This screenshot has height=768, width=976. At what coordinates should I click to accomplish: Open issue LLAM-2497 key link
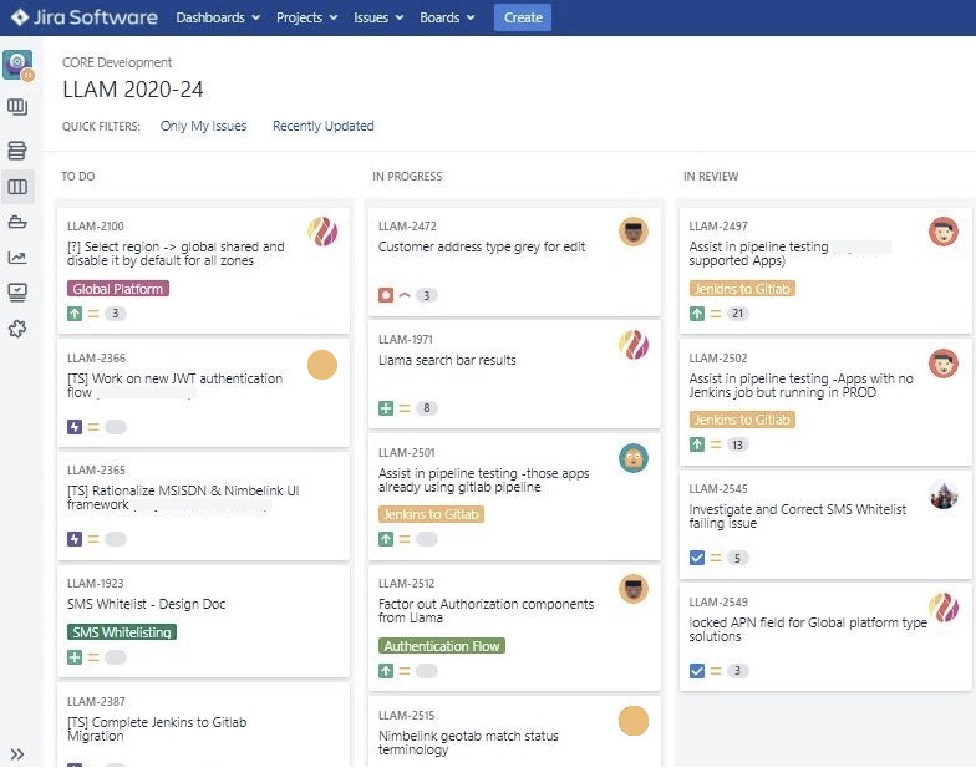point(718,226)
